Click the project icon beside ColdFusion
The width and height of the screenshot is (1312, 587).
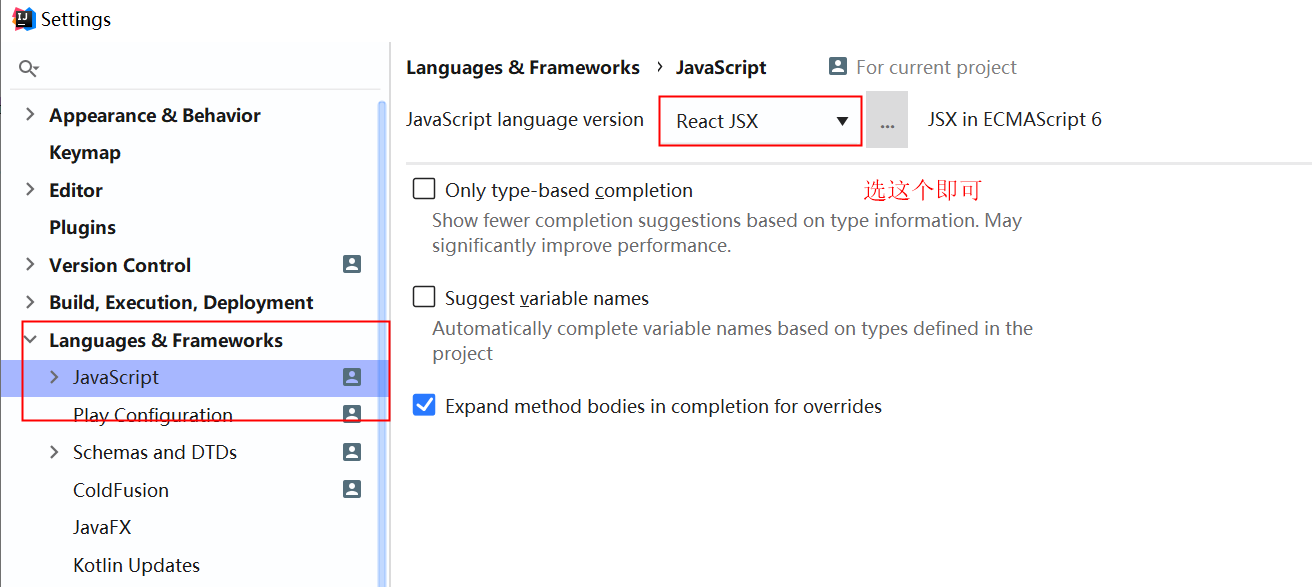351,489
